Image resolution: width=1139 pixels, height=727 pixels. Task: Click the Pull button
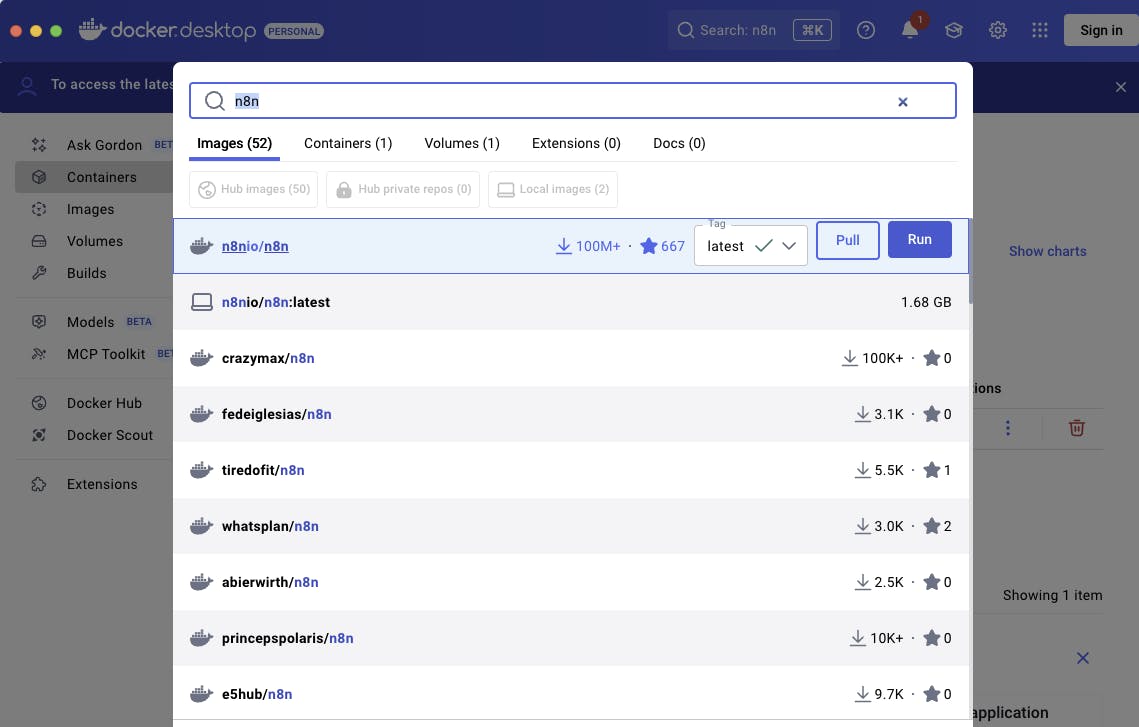848,240
